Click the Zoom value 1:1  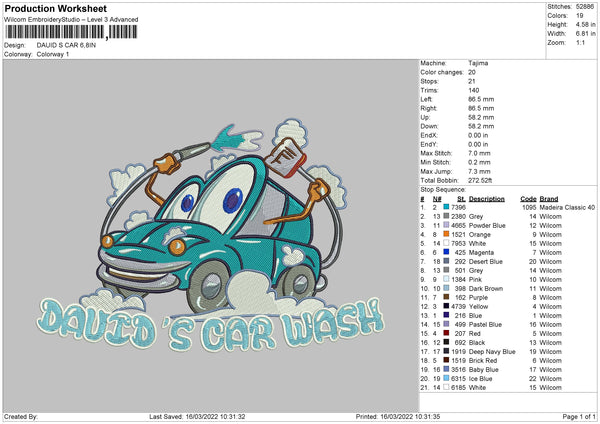coord(580,42)
